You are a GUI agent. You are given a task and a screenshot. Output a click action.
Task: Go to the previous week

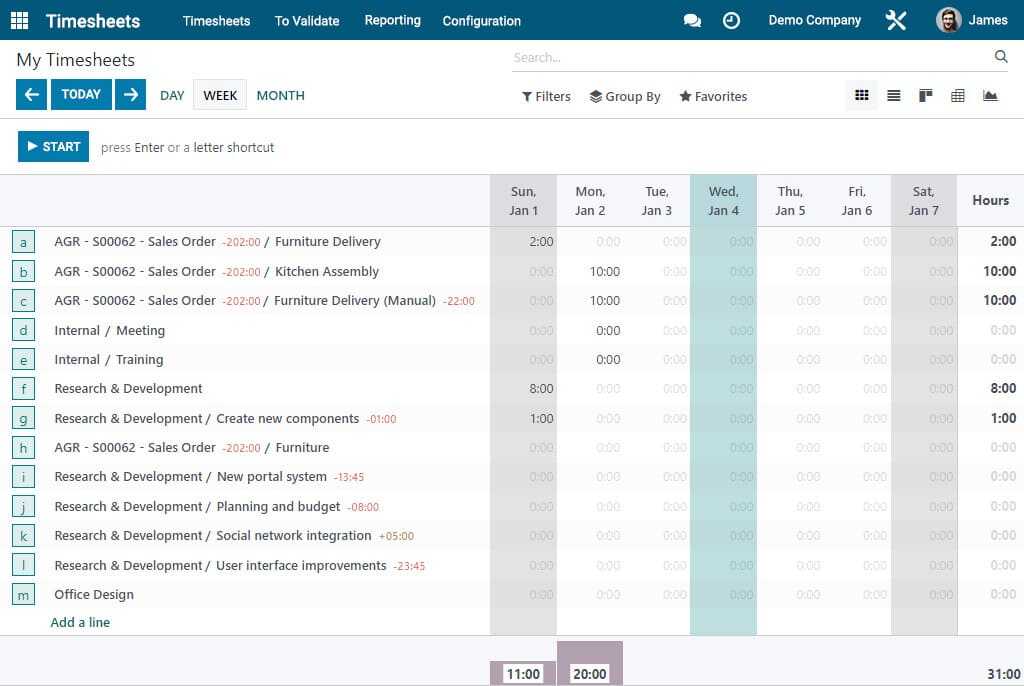(31, 95)
